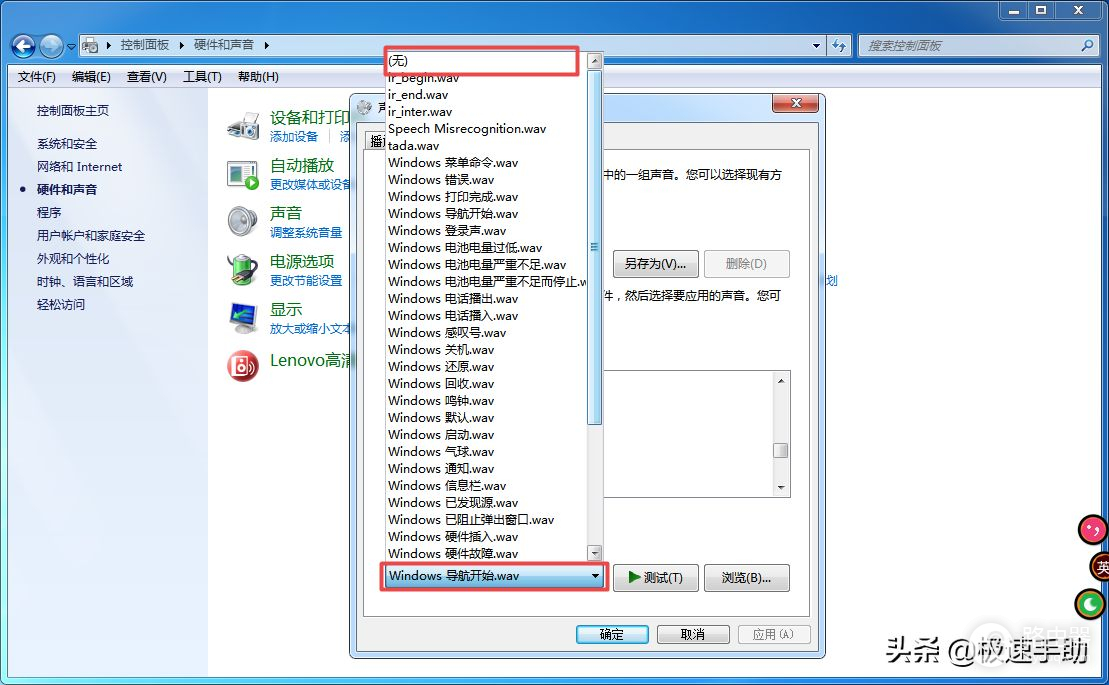Click the control panel icon in address bar
The width and height of the screenshot is (1109, 685).
tap(91, 46)
